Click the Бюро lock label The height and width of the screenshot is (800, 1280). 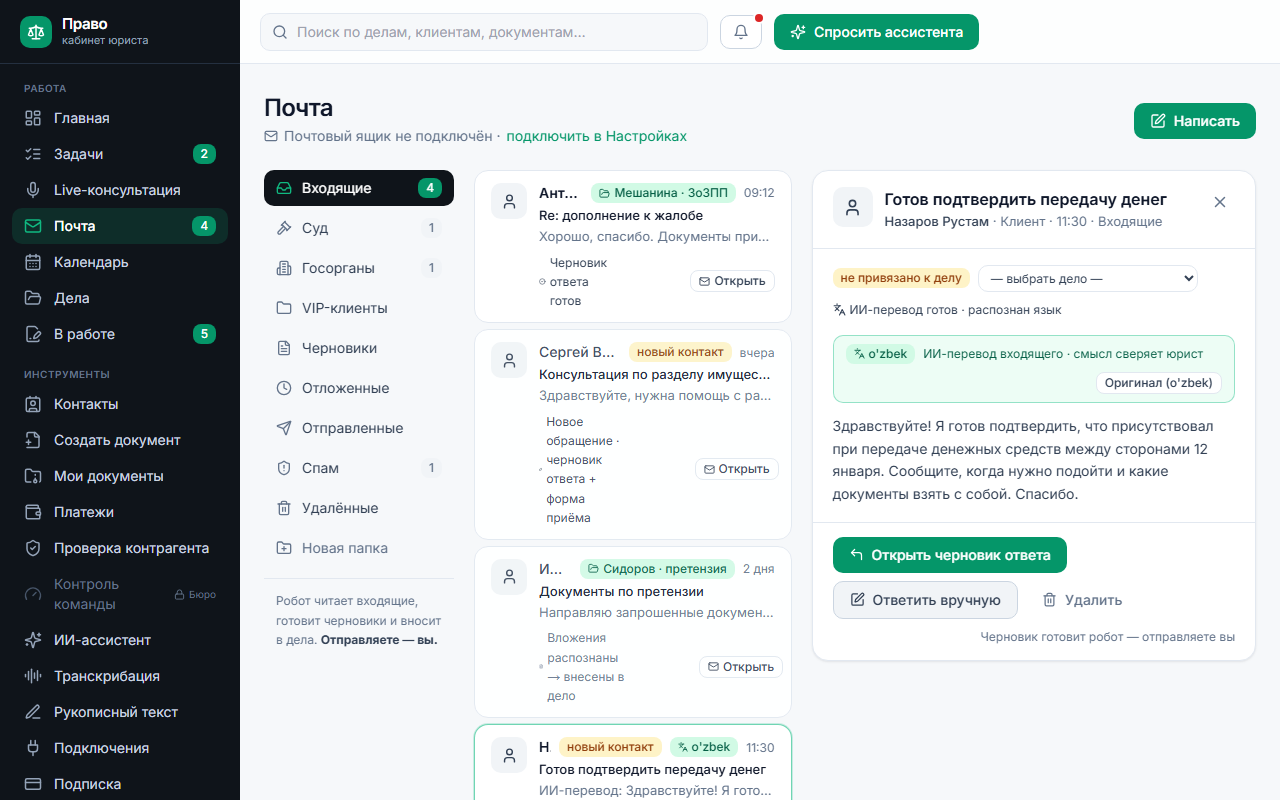tap(195, 594)
